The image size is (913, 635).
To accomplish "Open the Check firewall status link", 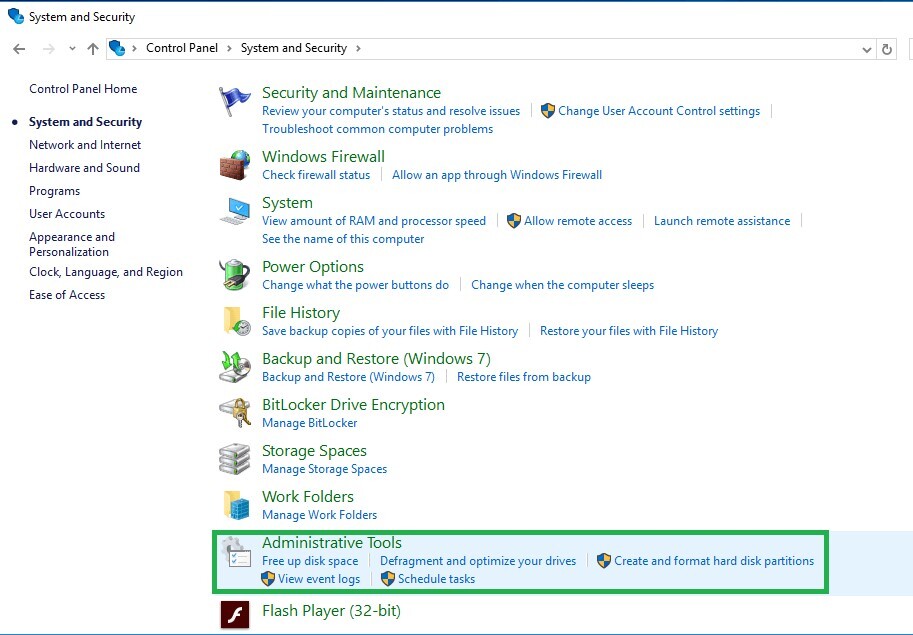I will click(x=316, y=175).
